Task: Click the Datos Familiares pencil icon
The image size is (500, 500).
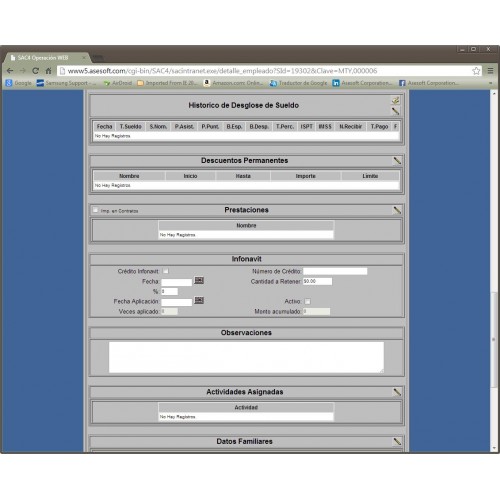Action: pos(397,441)
